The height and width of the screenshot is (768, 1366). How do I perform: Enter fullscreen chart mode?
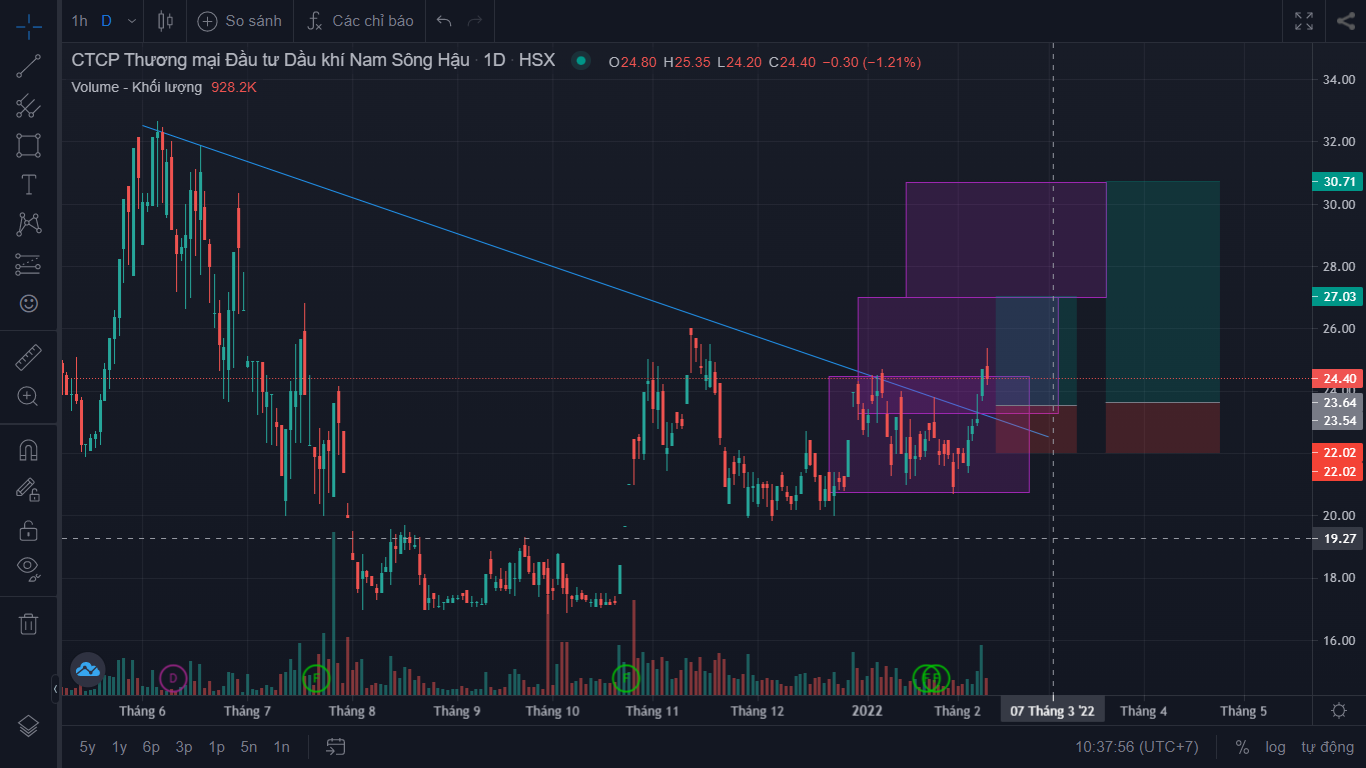(x=1304, y=21)
